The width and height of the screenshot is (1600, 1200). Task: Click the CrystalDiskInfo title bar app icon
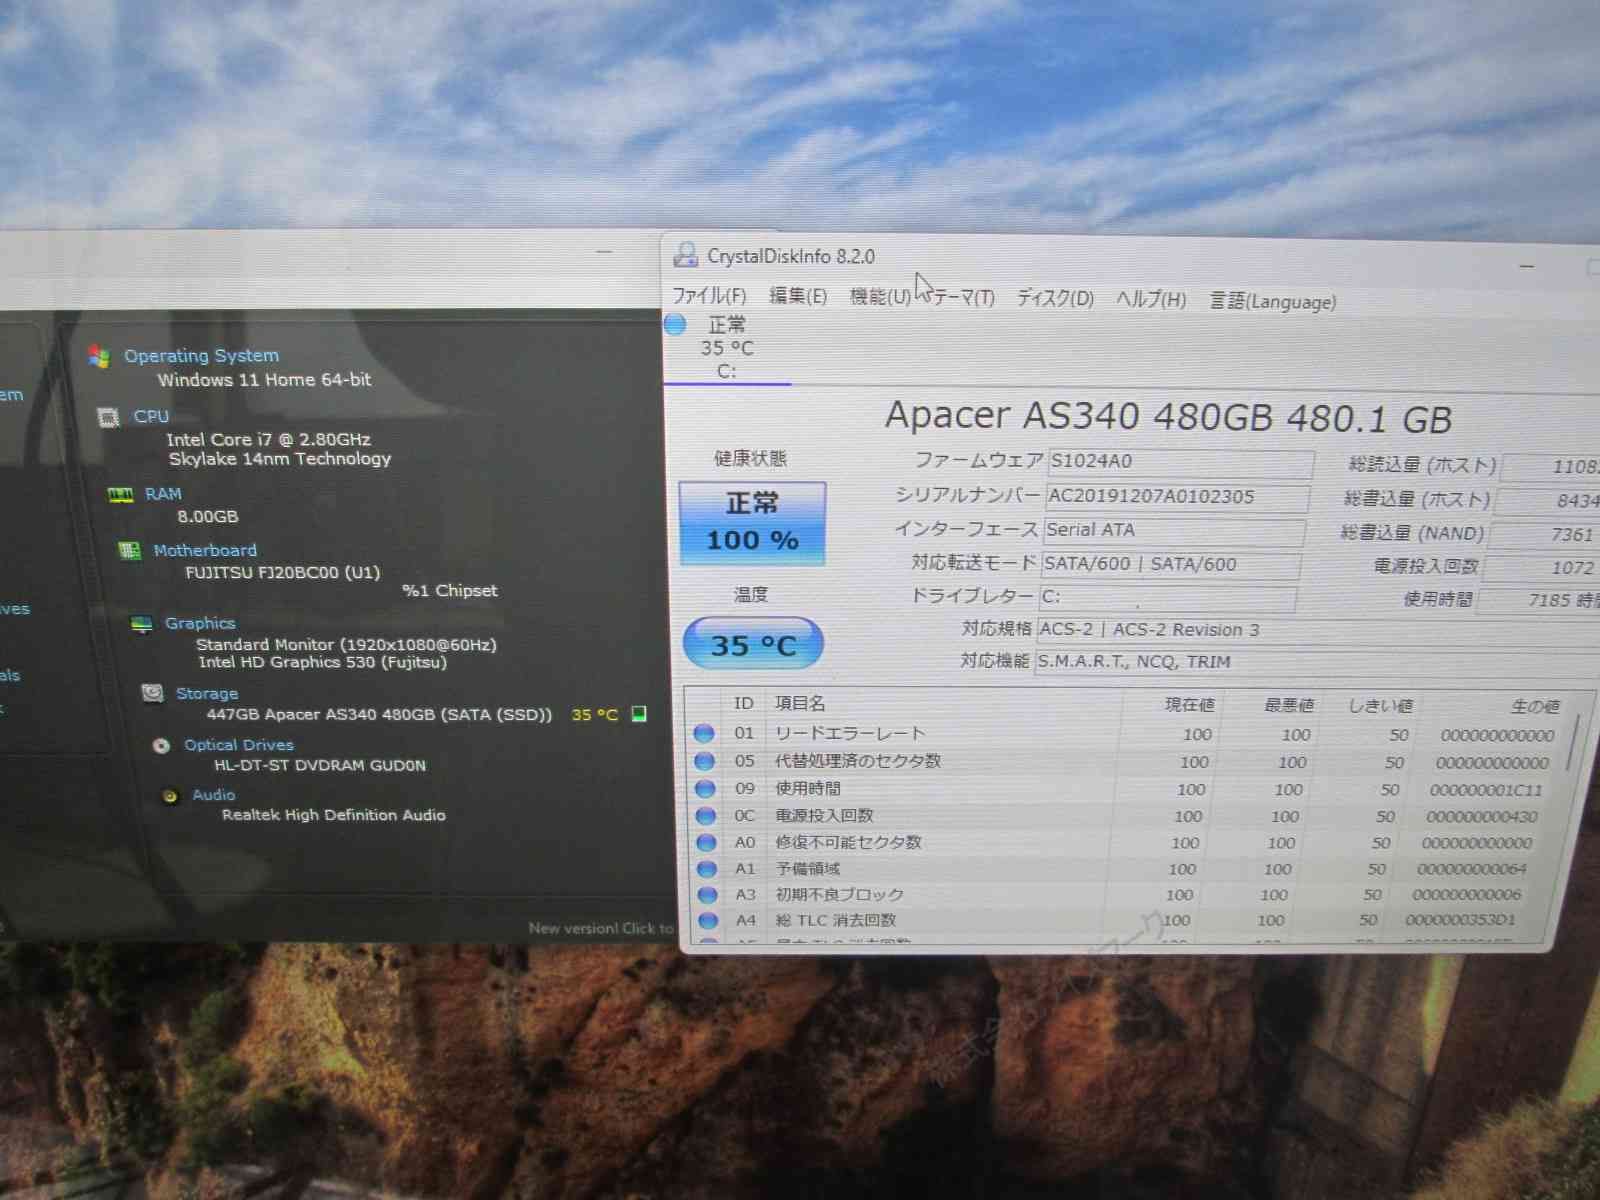(x=685, y=255)
